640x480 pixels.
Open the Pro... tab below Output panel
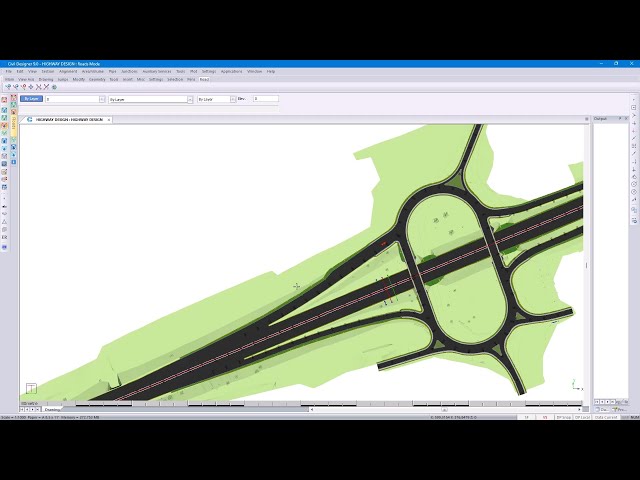click(x=620, y=409)
